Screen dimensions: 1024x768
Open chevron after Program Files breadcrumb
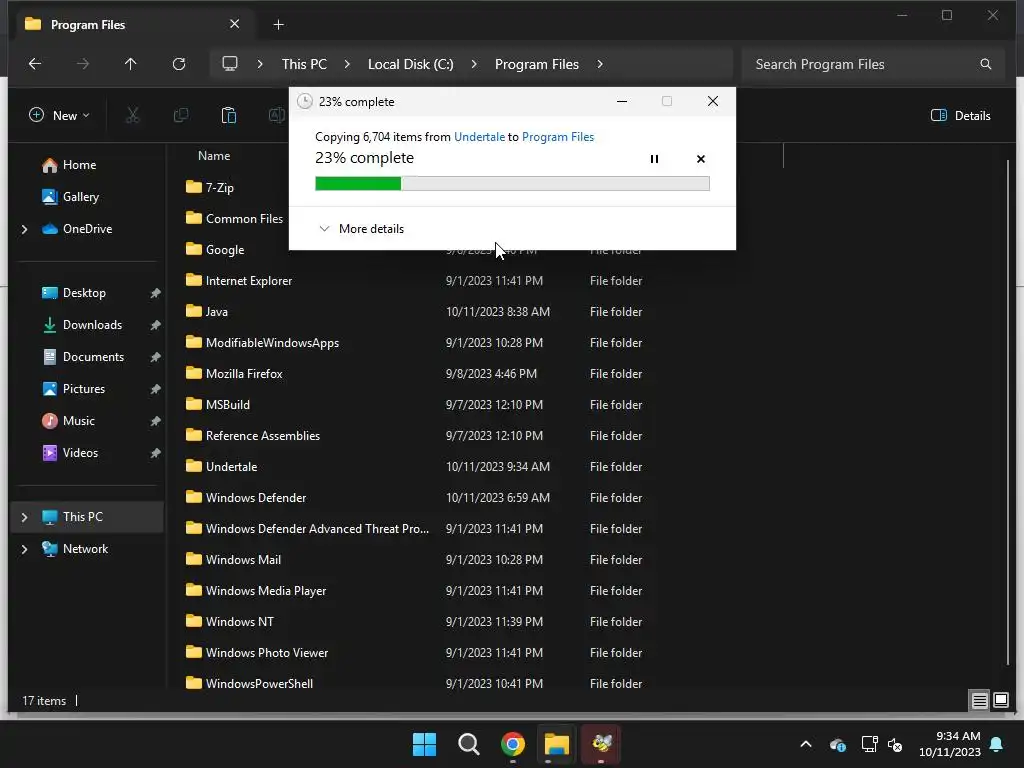[x=600, y=64]
